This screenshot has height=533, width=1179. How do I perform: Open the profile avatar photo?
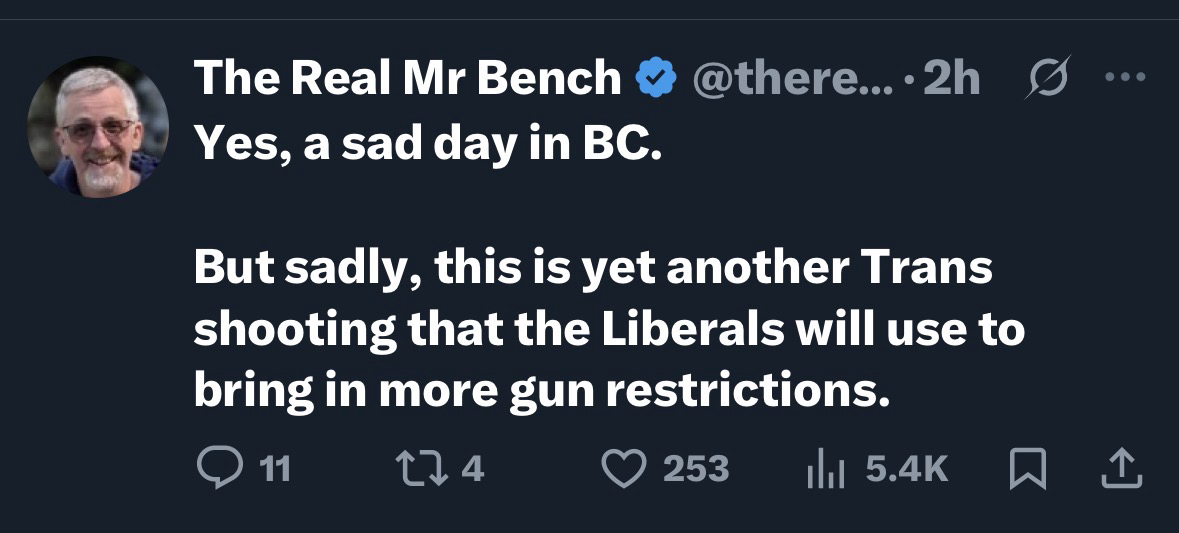coord(97,126)
